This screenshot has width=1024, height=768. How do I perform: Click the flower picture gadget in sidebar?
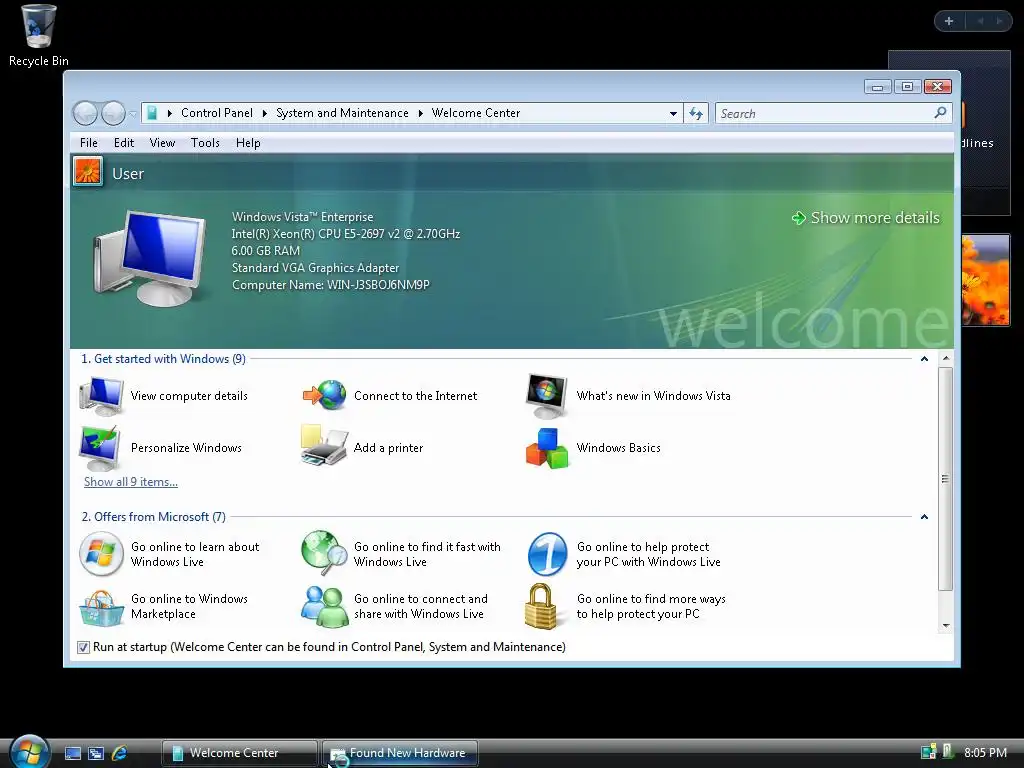(985, 280)
